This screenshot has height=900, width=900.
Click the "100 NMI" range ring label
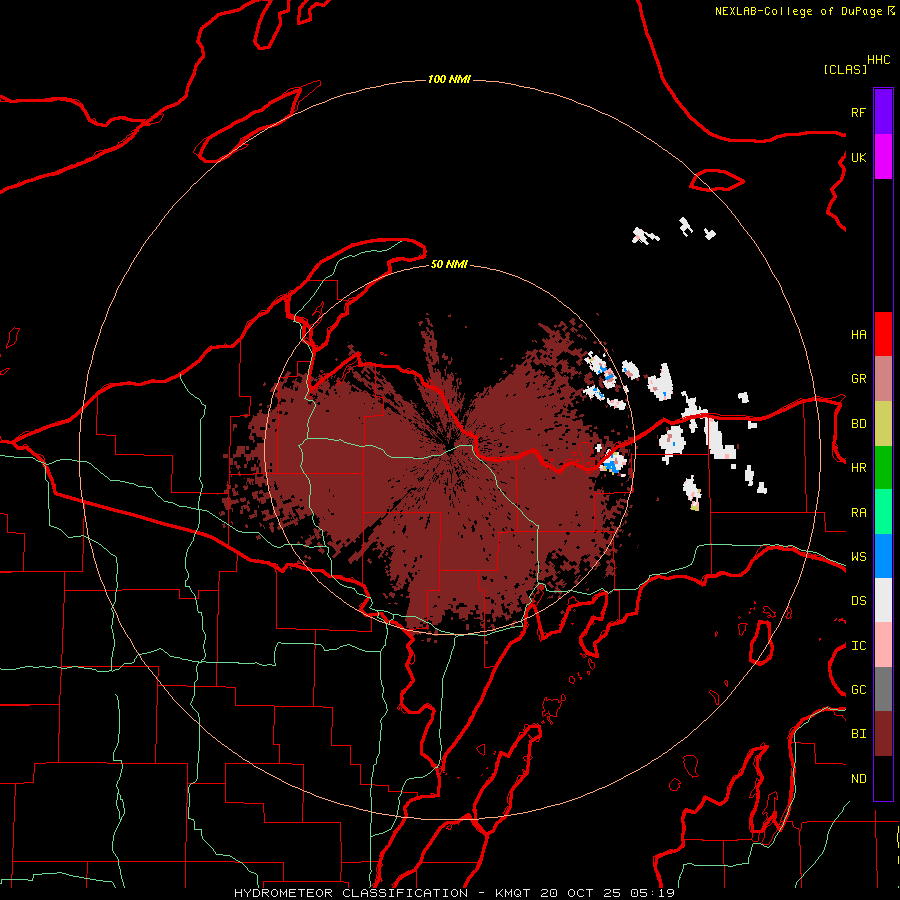(x=449, y=79)
